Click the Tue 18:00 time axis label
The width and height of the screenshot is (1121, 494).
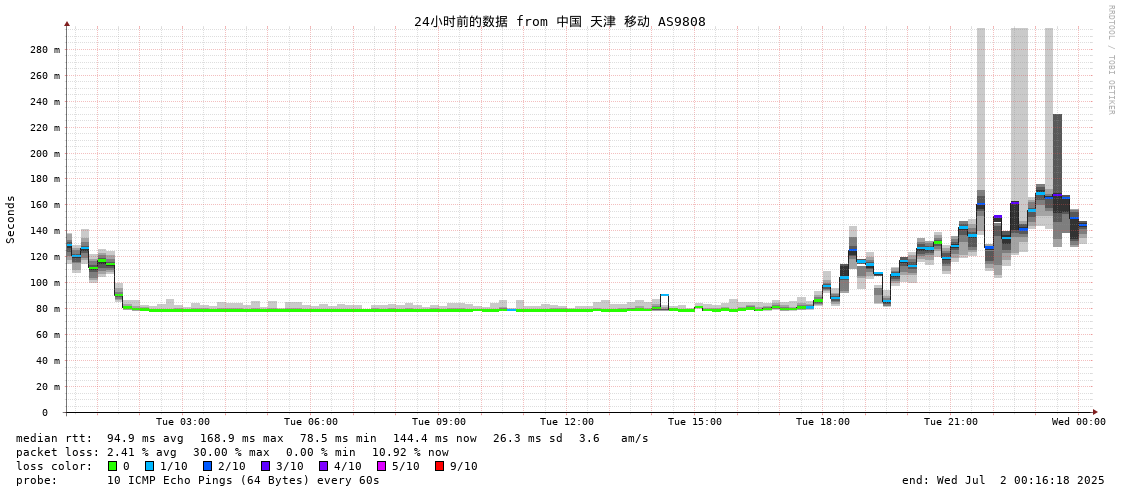(x=823, y=422)
